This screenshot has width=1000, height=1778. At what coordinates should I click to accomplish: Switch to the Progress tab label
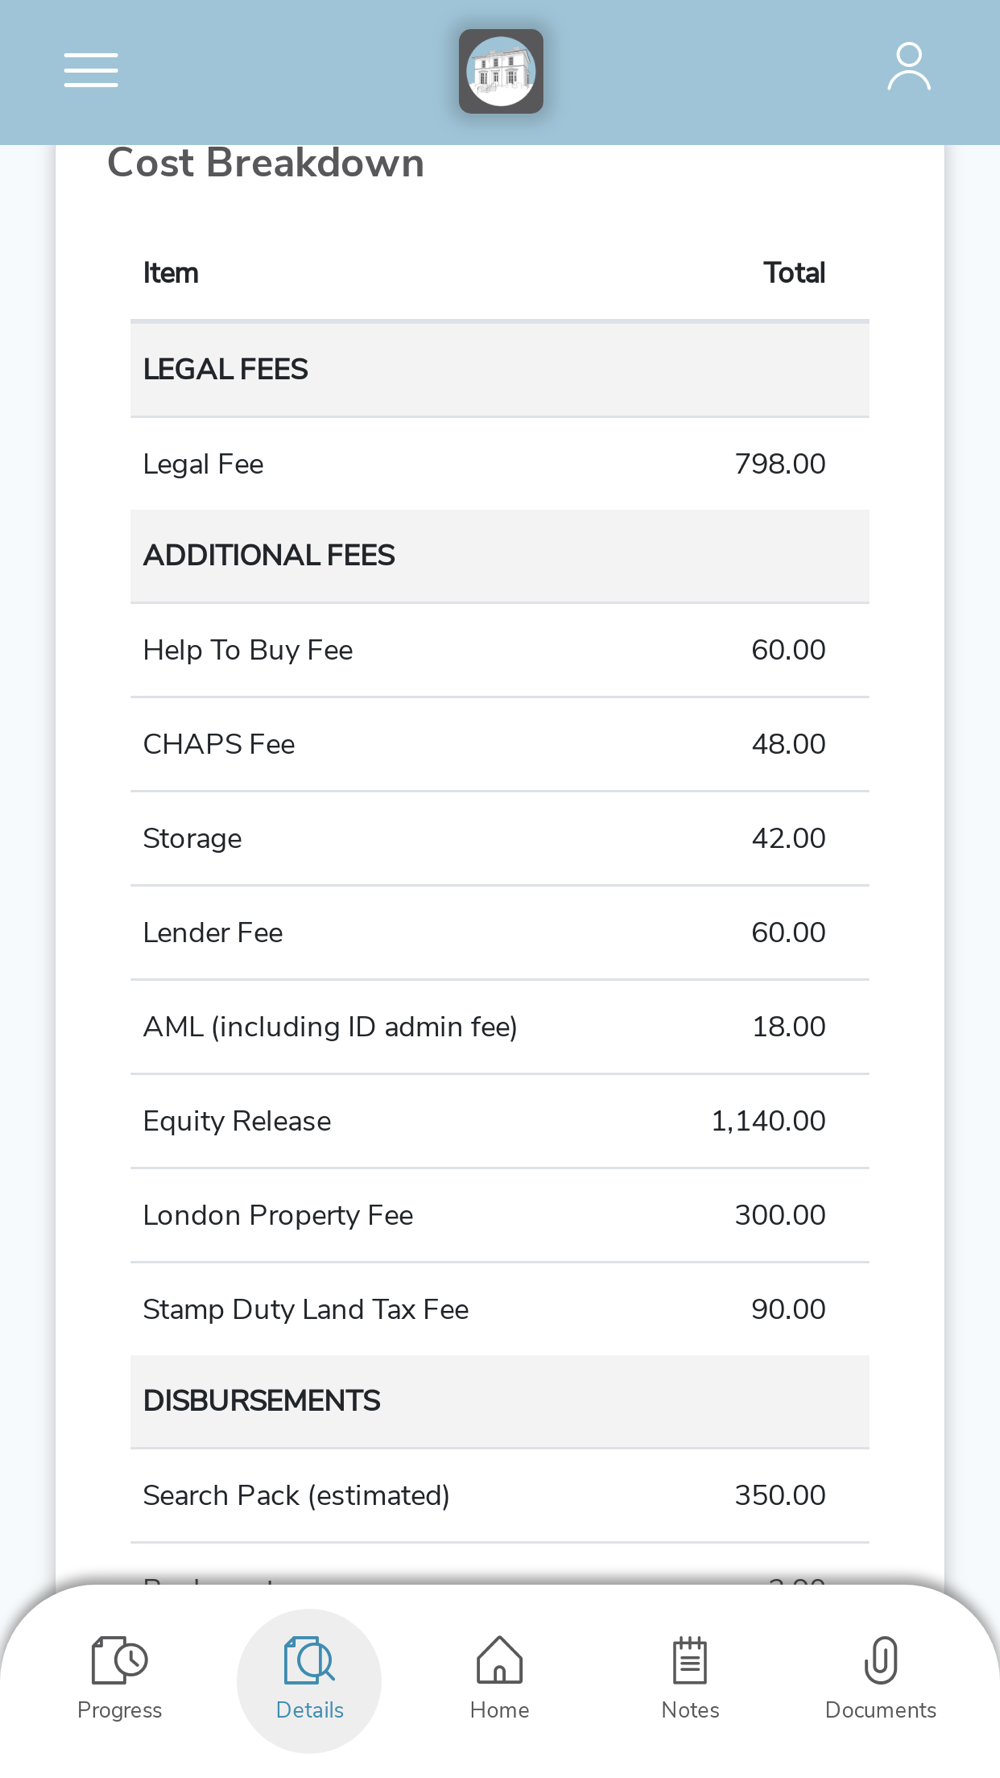(119, 1710)
